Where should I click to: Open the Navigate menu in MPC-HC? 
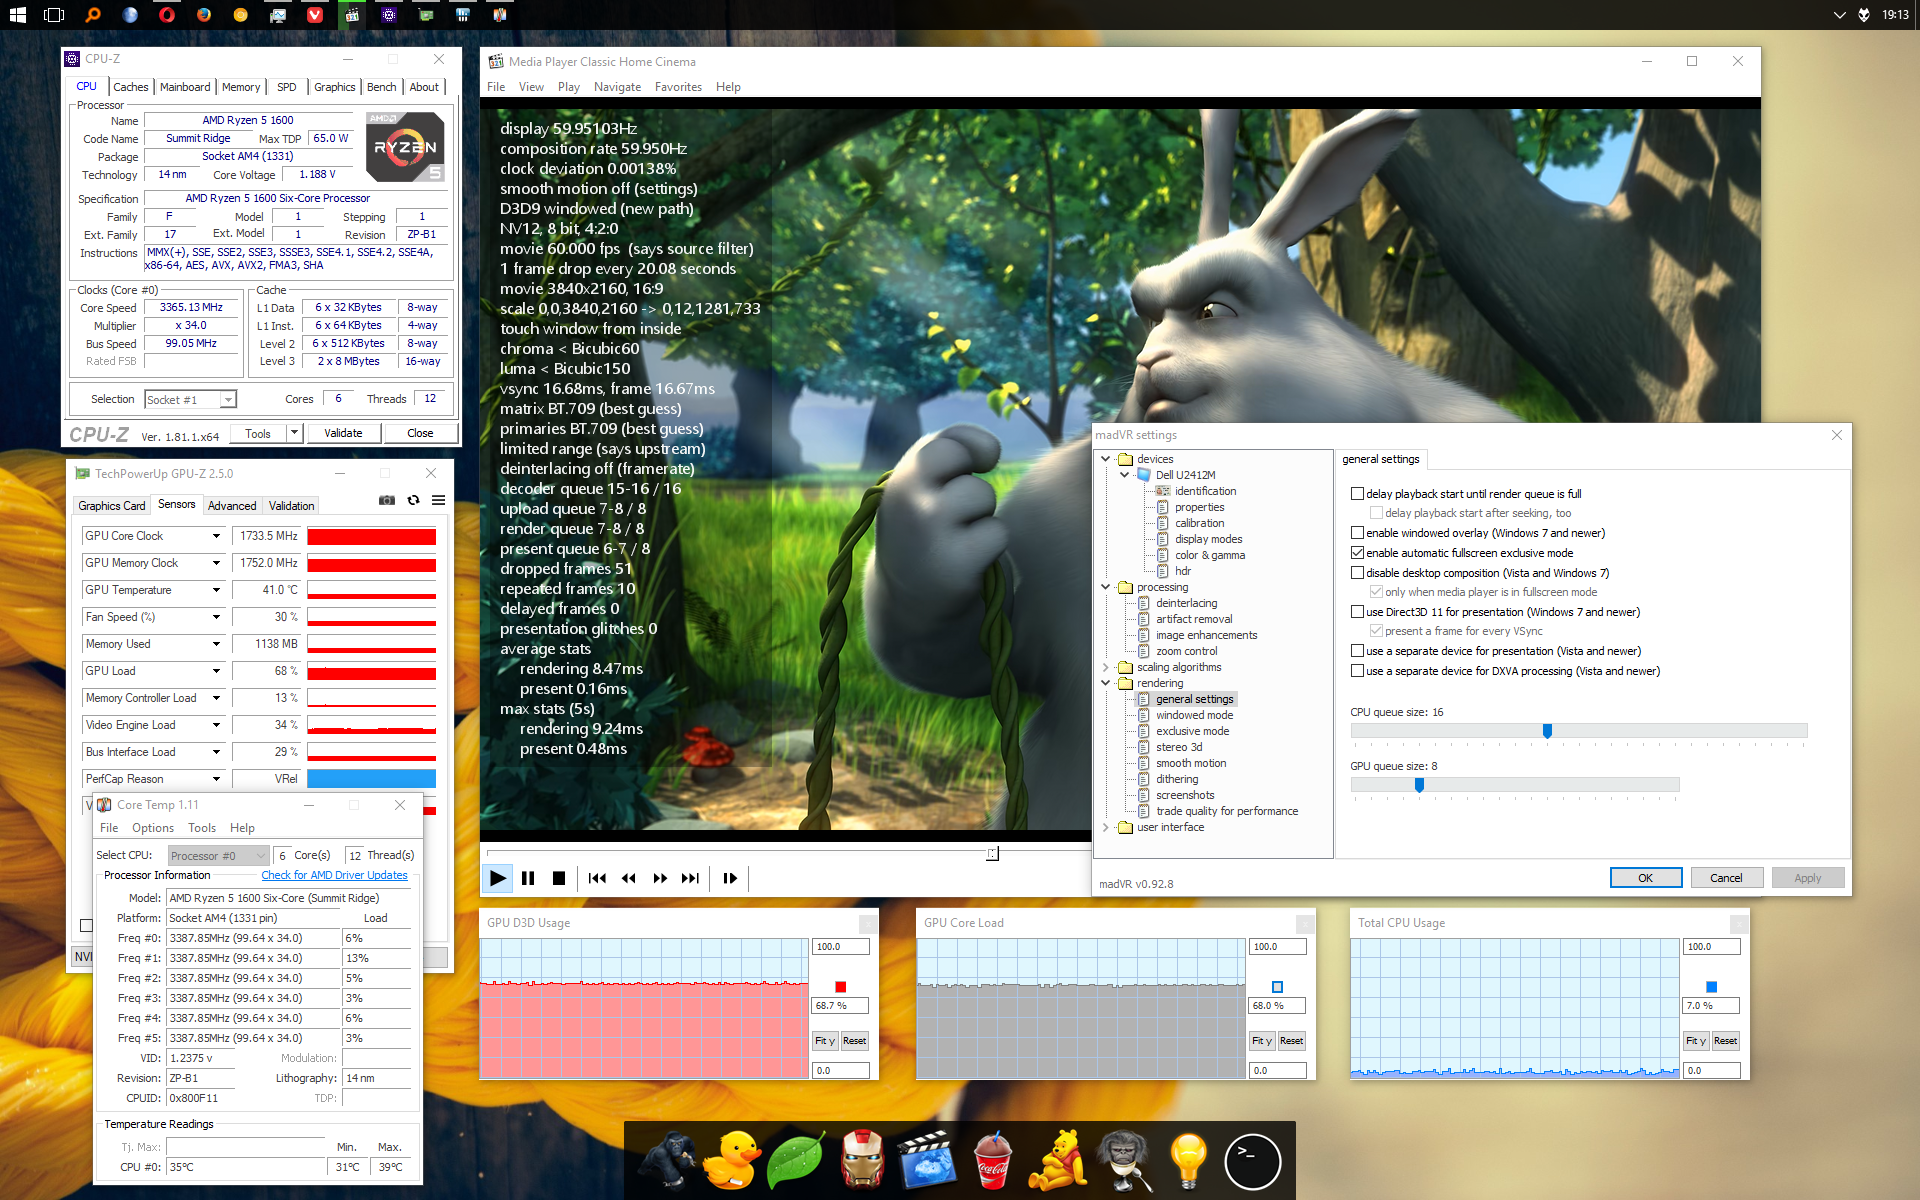point(617,87)
